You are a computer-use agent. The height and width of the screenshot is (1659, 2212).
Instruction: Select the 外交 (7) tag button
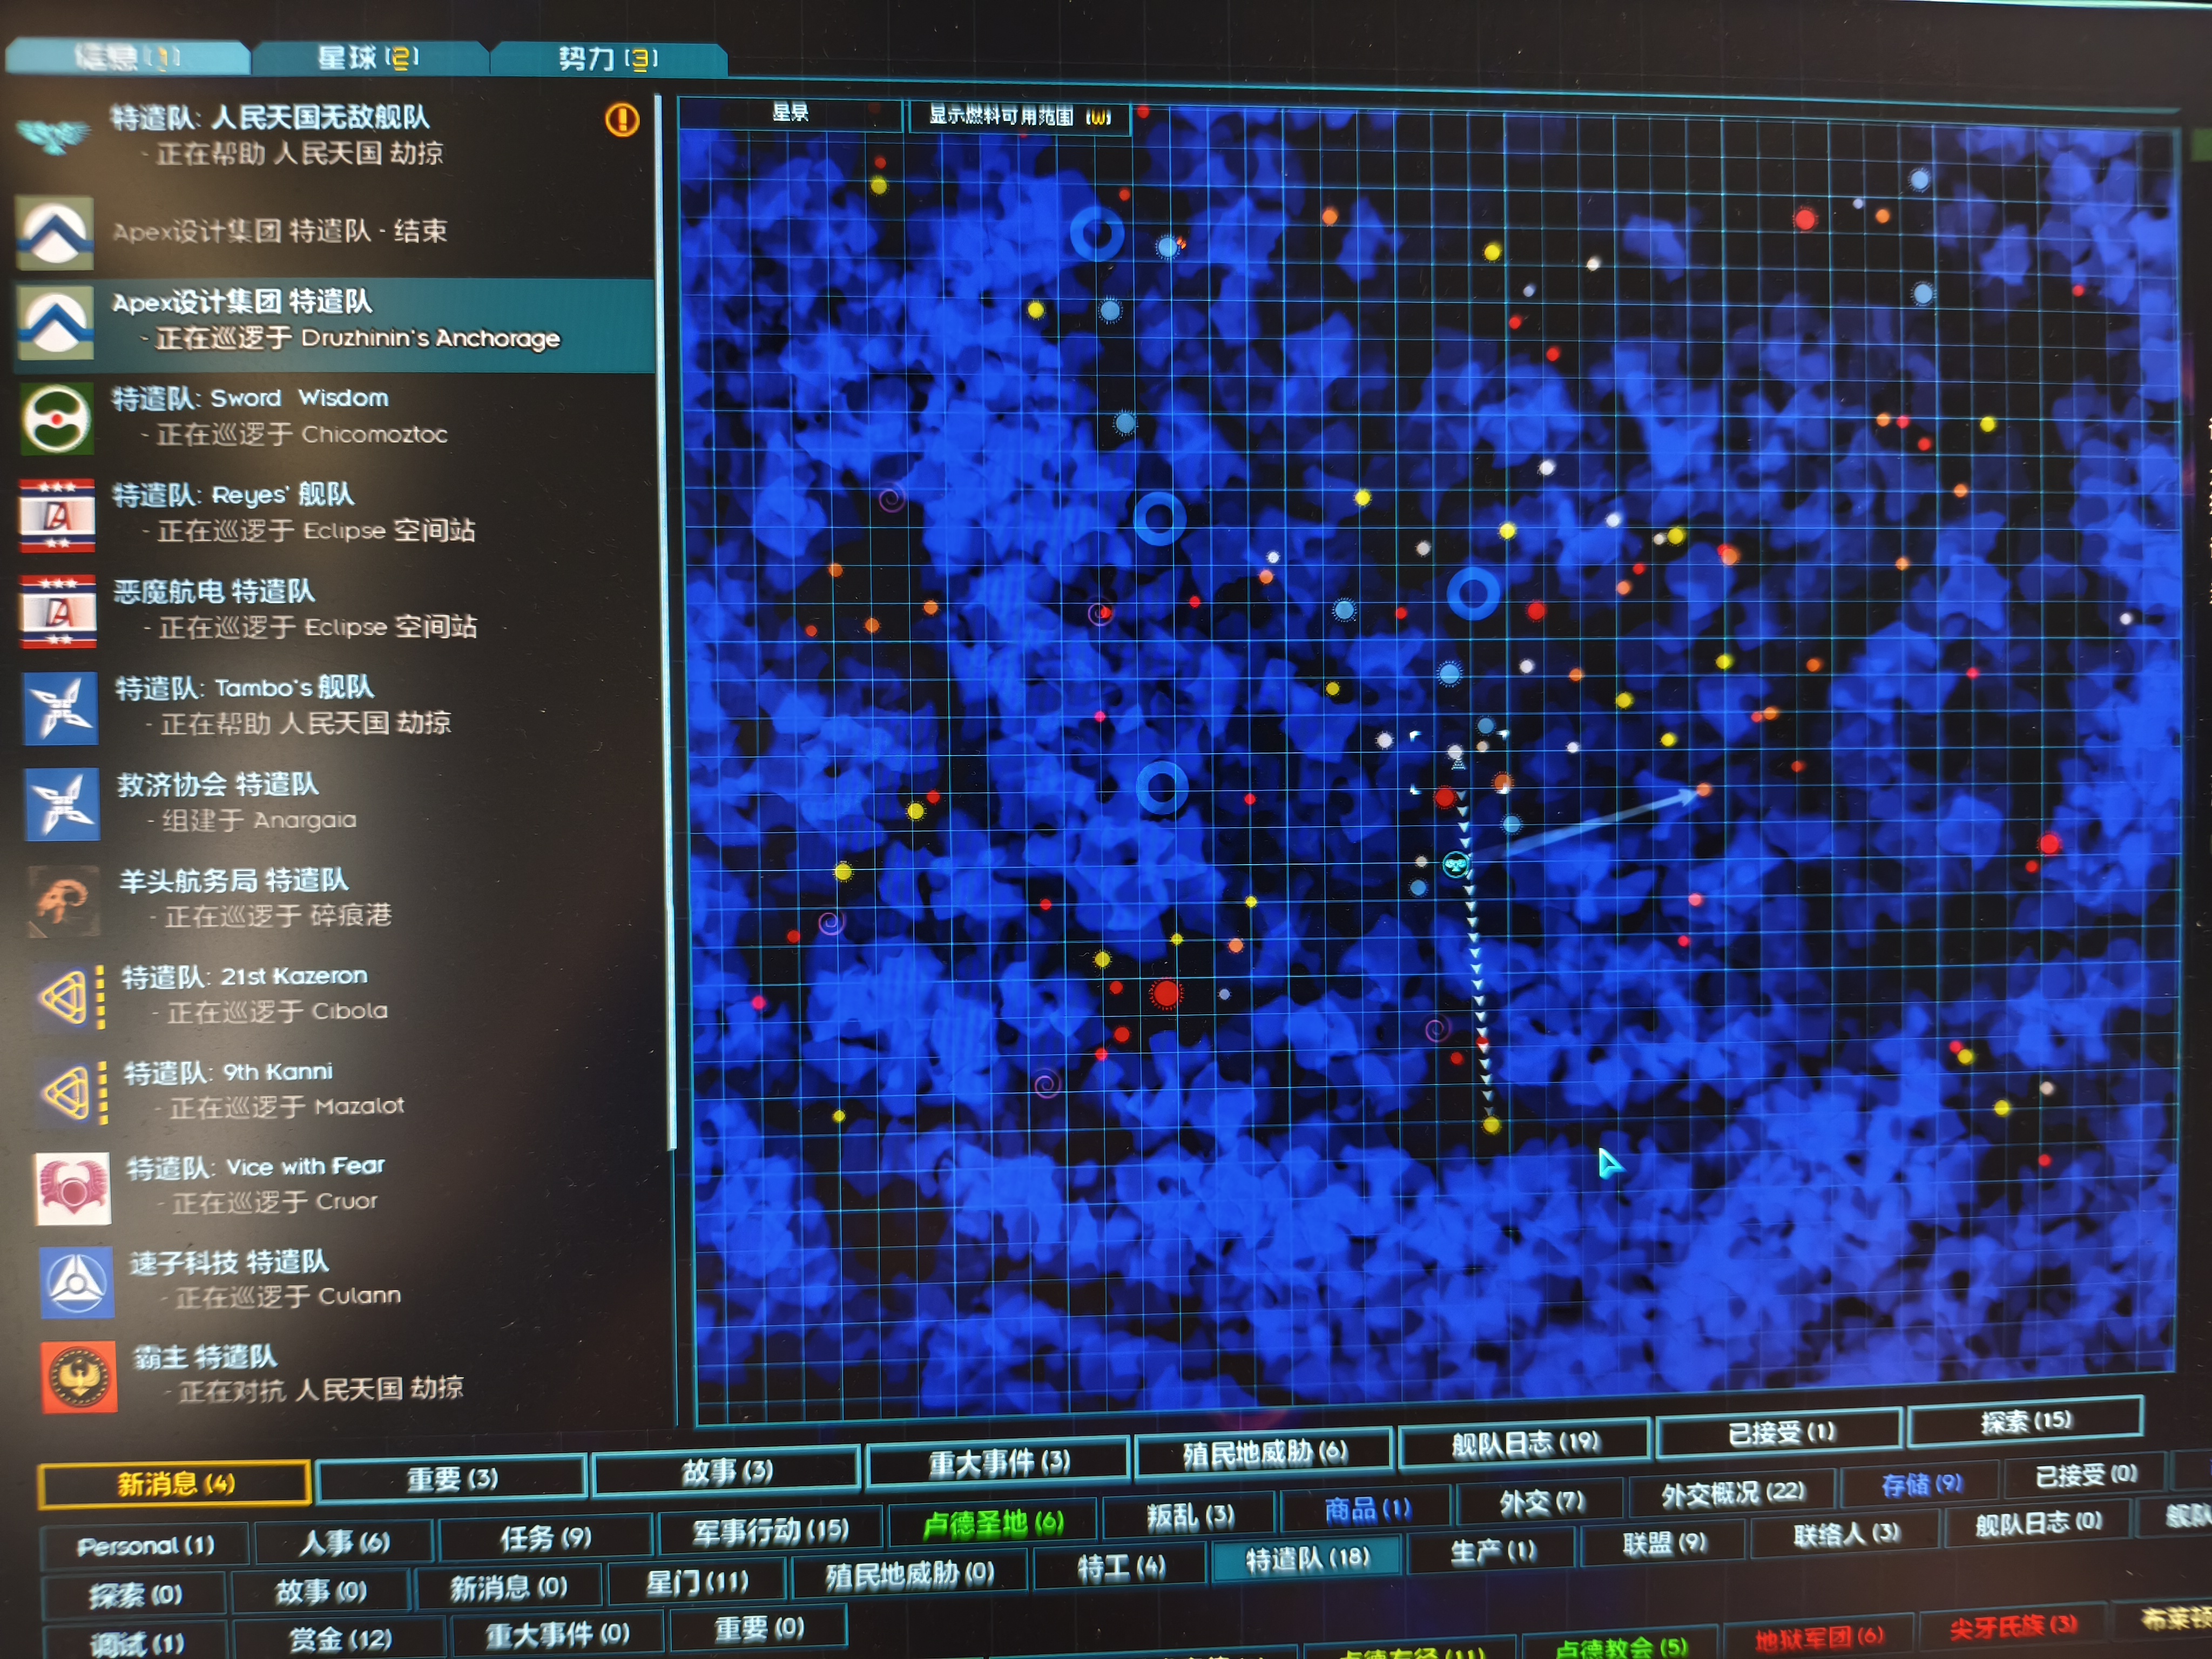[1541, 1503]
